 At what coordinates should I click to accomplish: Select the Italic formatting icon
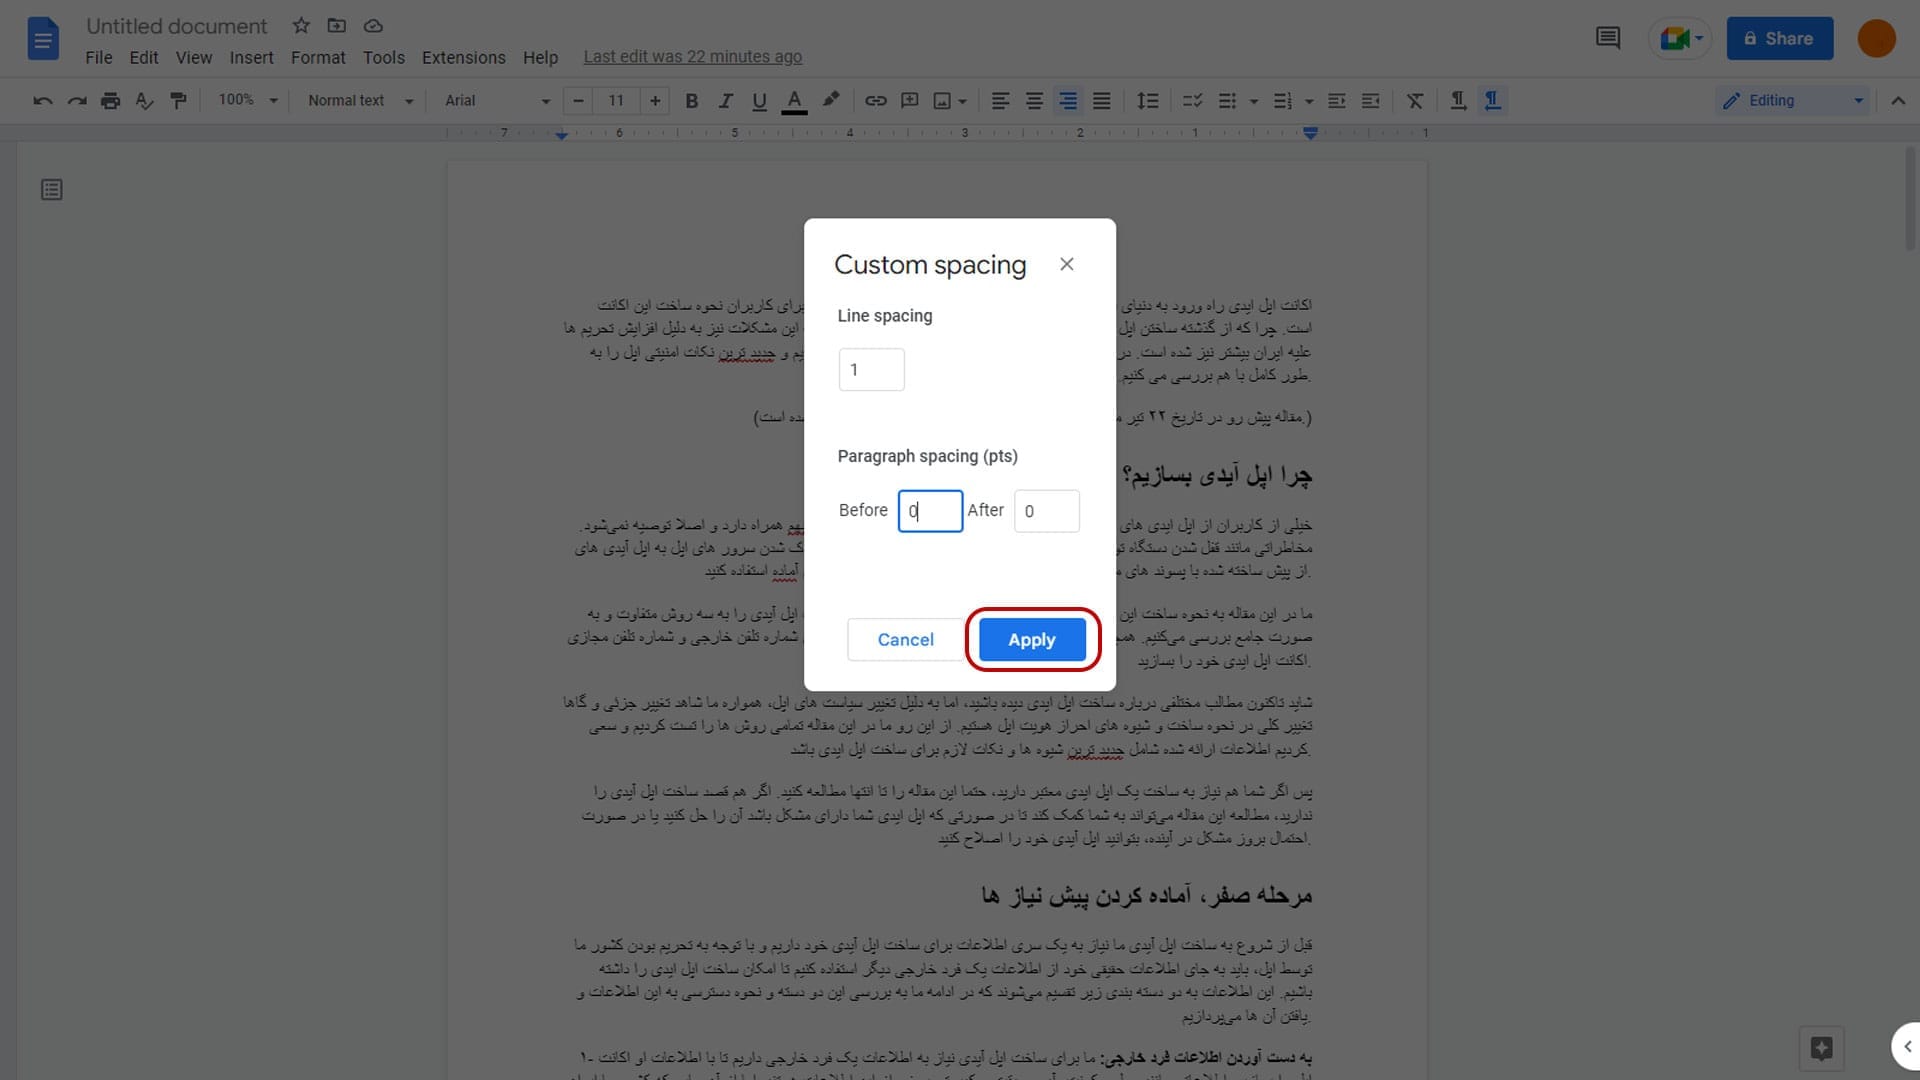pyautogui.click(x=724, y=100)
